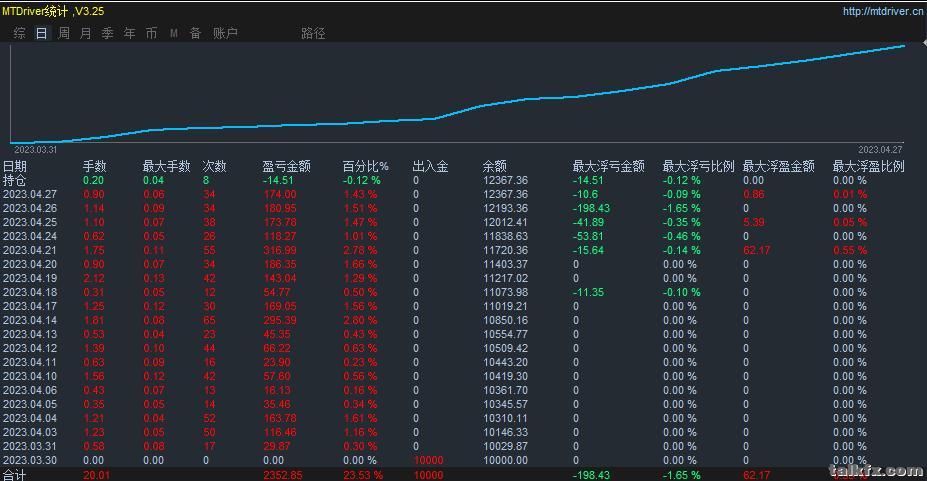Screen dimensions: 927x481
Task: Click profit value 316.99 on 2023.04.21
Action: [280, 251]
